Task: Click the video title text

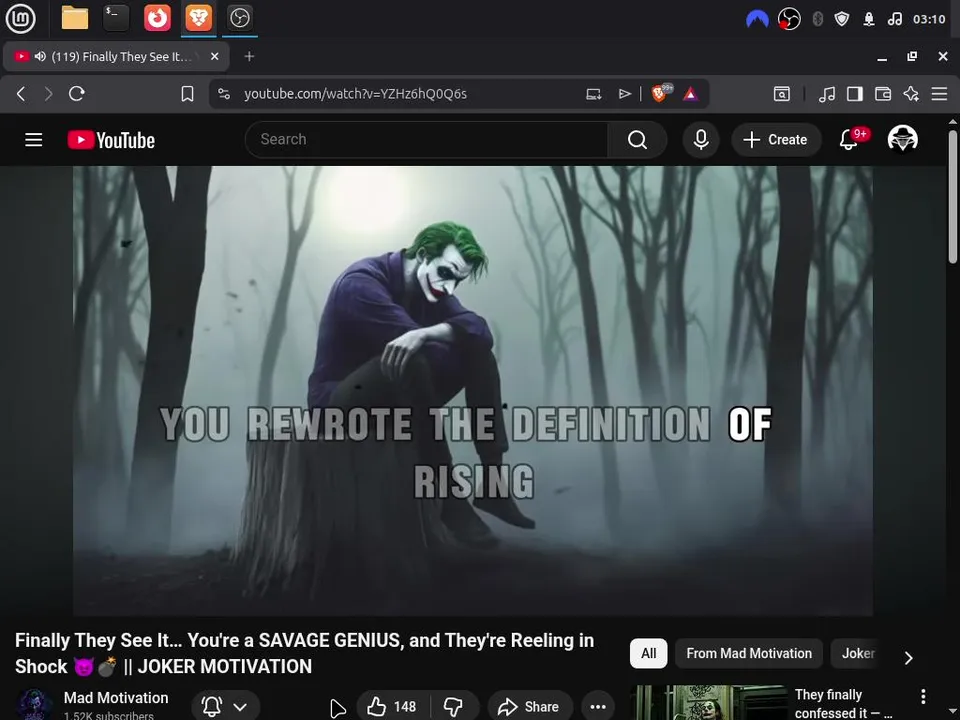Action: (x=304, y=653)
